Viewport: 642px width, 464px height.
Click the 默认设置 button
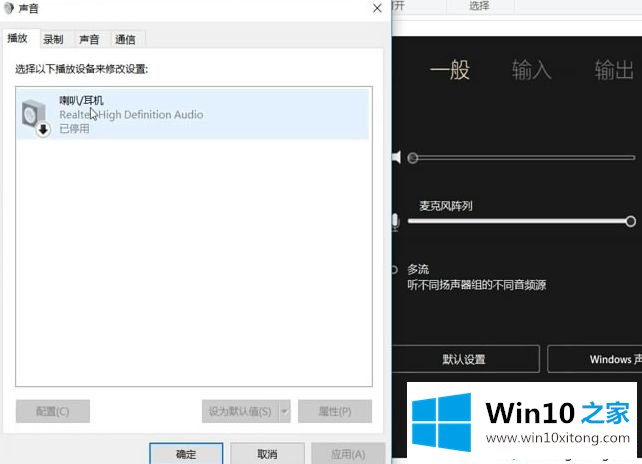(x=464, y=359)
